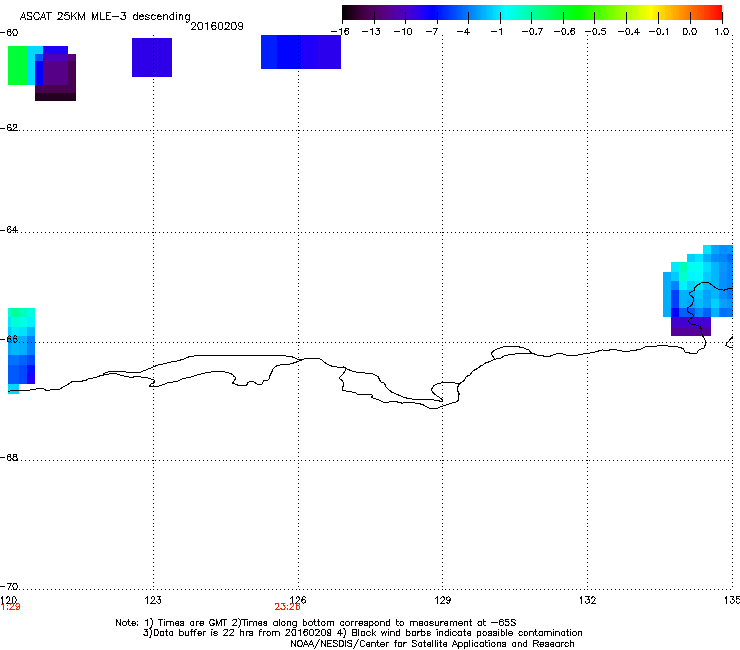The height and width of the screenshot is (650, 740).
Task: Click the dark purple data block in top-left cluster
Action: point(56,77)
